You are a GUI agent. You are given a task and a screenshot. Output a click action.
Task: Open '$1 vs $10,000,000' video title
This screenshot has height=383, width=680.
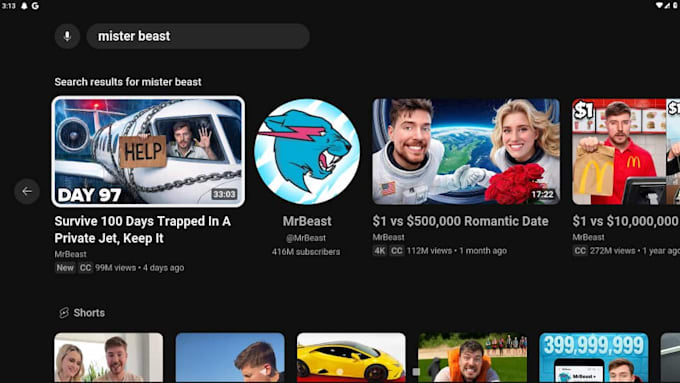(x=626, y=221)
